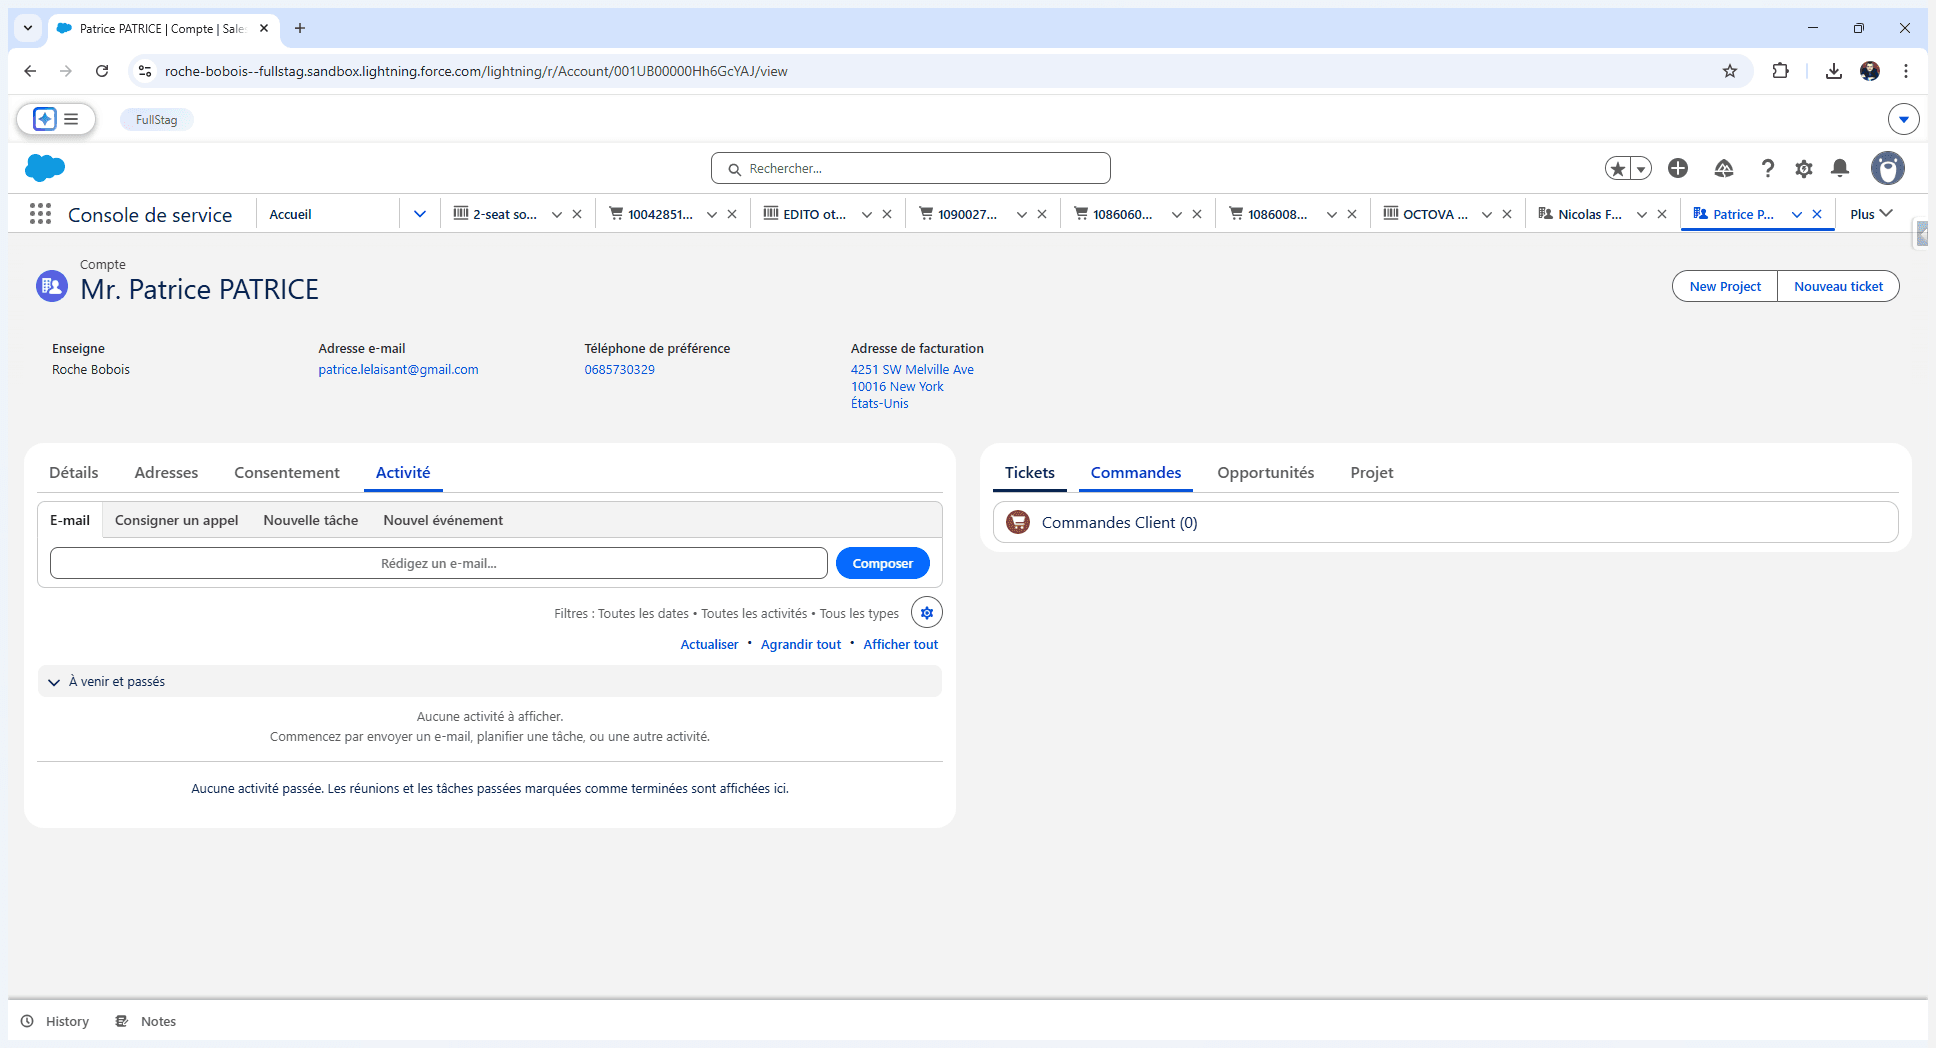The width and height of the screenshot is (1936, 1048).
Task: Click the Composer button
Action: coord(883,563)
